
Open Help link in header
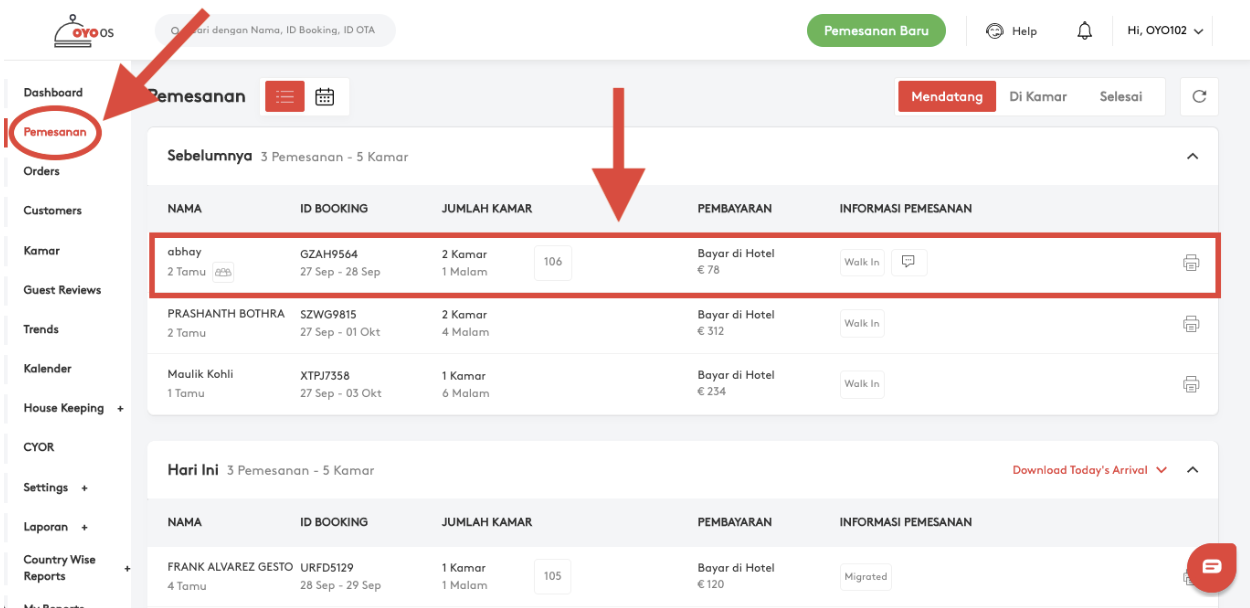1011,31
